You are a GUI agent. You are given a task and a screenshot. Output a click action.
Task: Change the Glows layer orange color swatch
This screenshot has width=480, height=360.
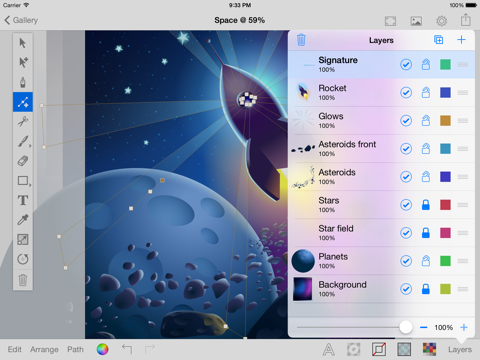tap(445, 120)
